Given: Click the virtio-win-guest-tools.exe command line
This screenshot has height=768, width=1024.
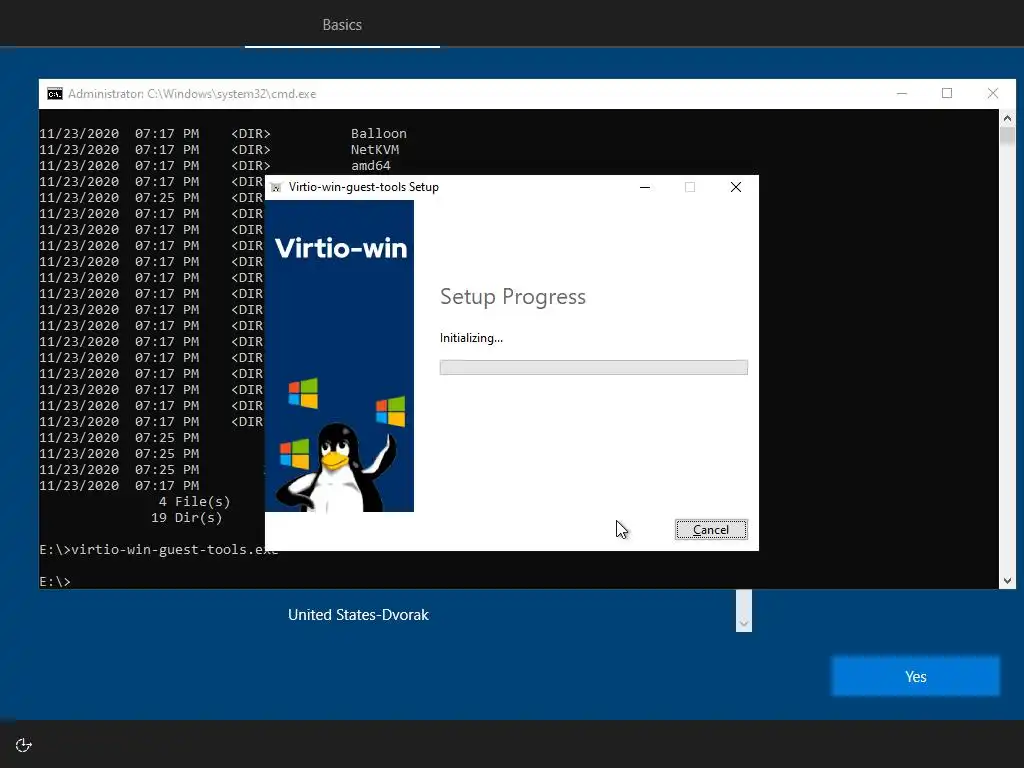Looking at the screenshot, I should [159, 550].
